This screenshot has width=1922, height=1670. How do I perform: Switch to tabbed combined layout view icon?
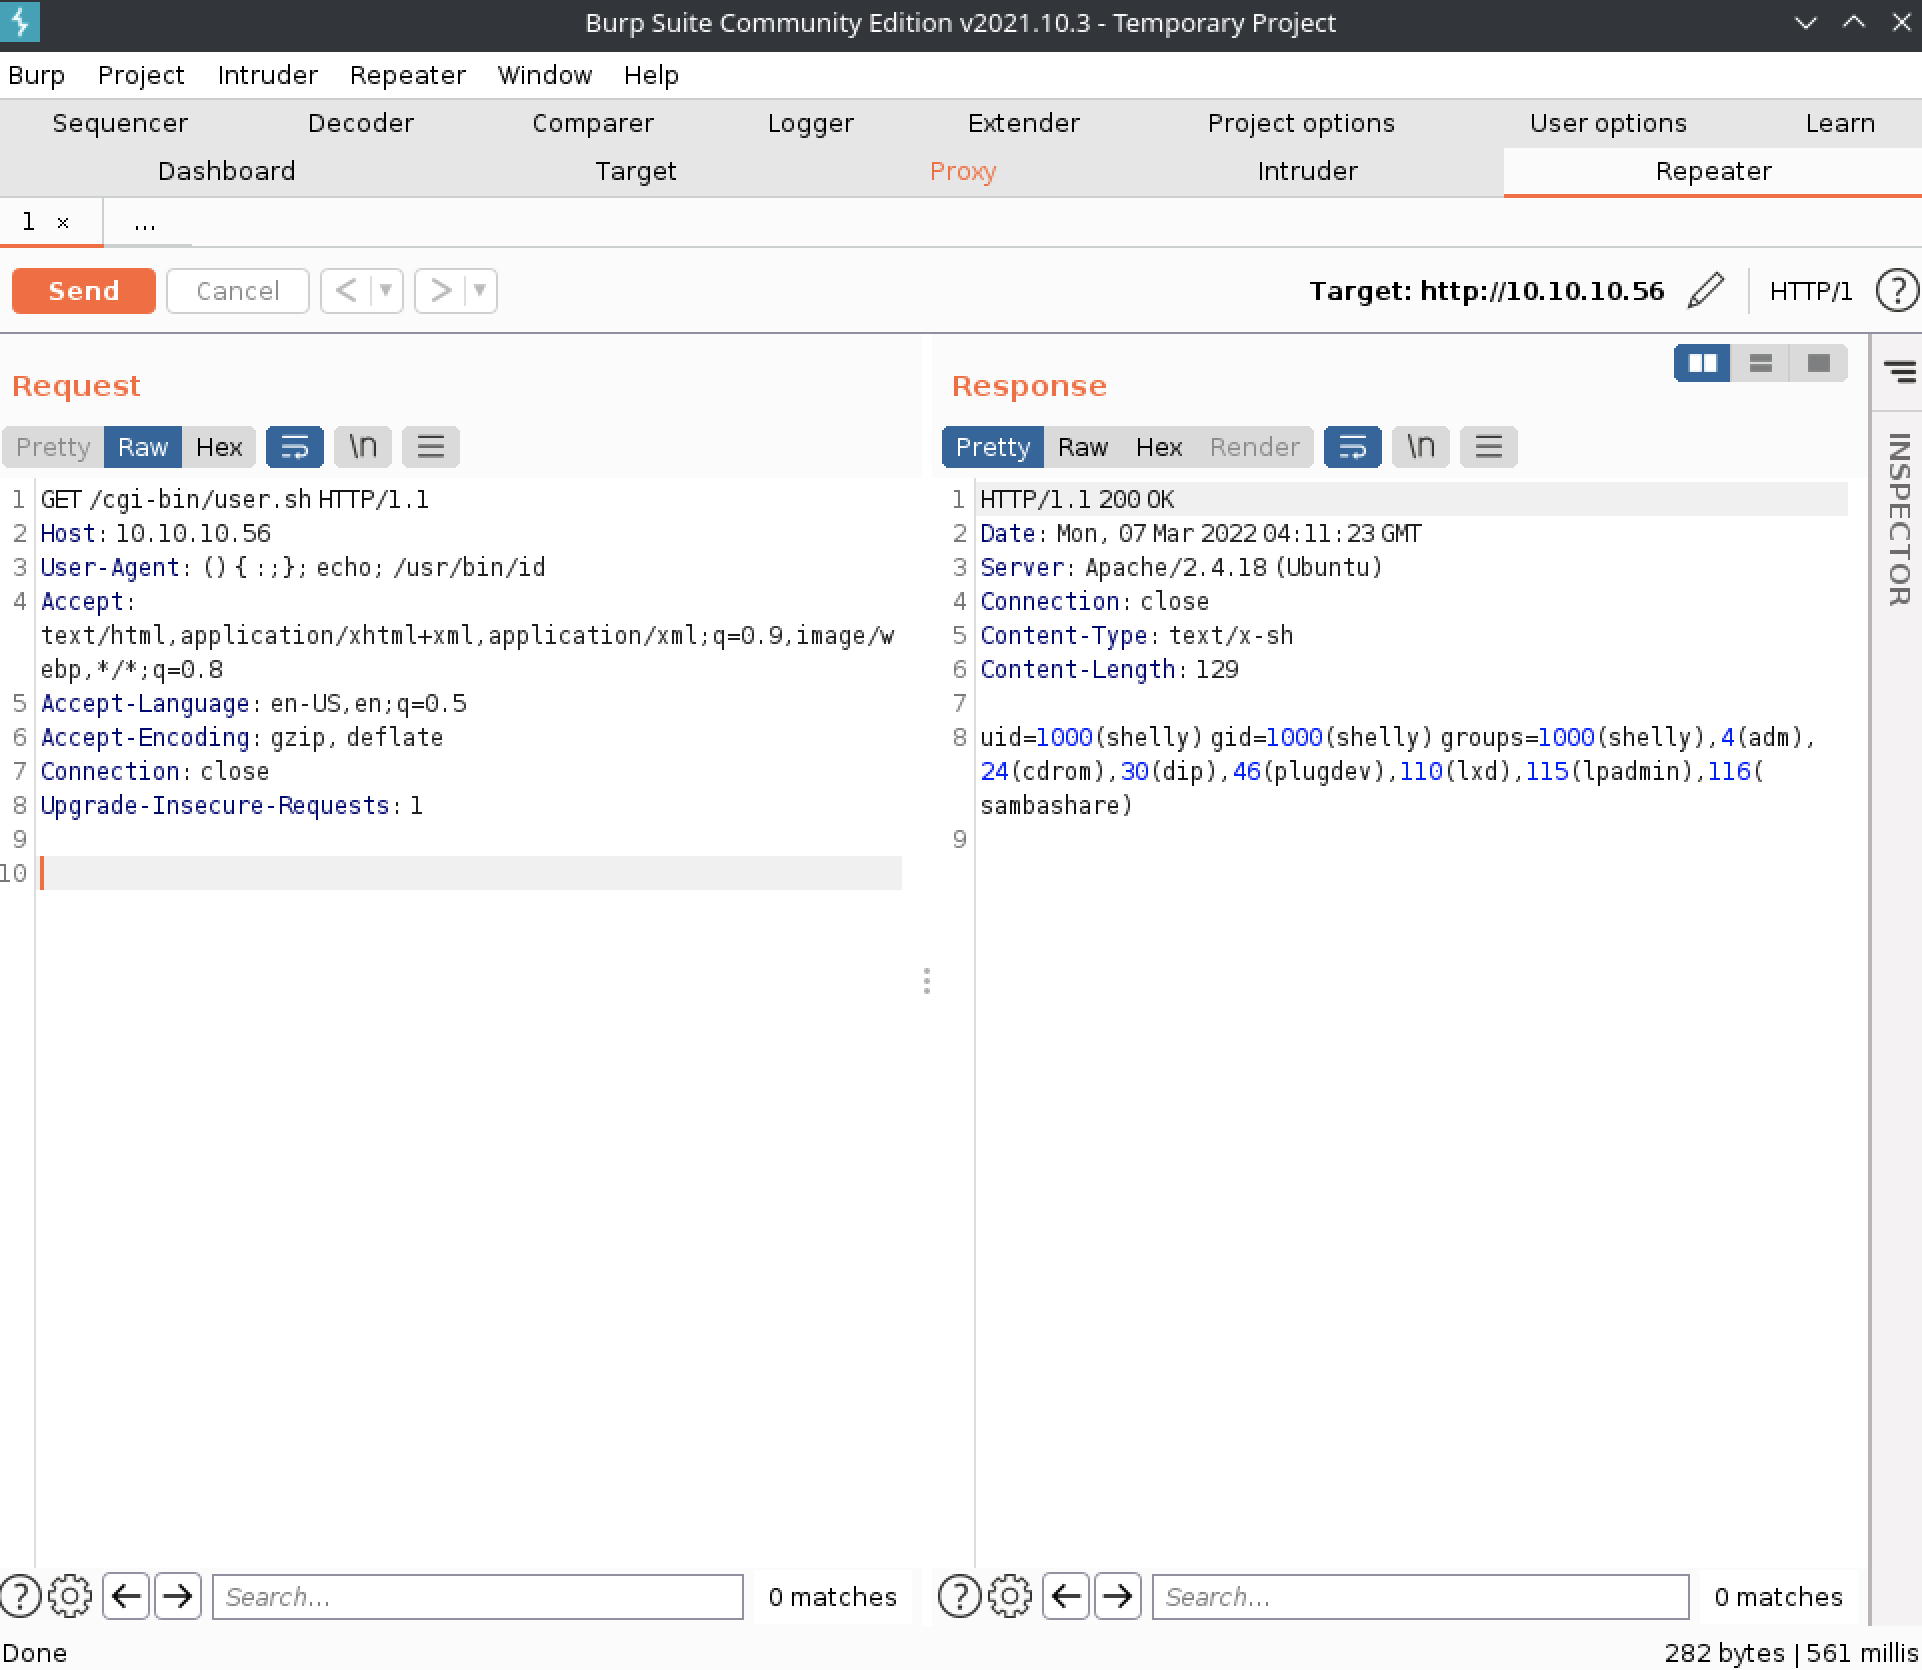(1818, 363)
